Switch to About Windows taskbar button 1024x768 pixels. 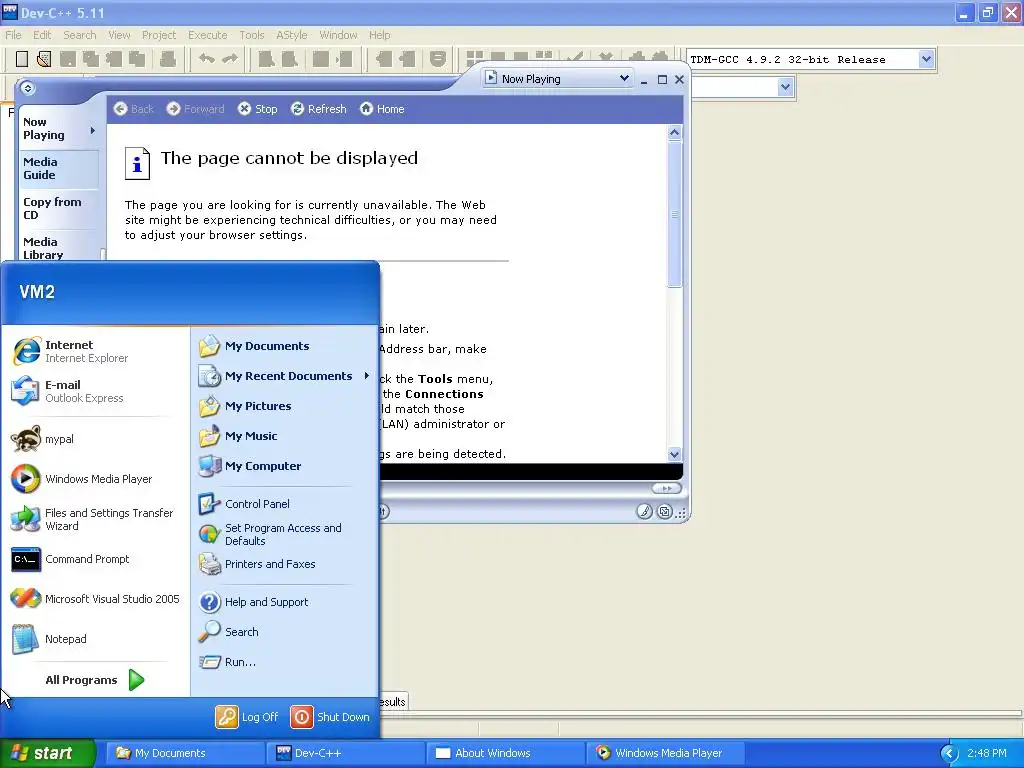[x=505, y=753]
